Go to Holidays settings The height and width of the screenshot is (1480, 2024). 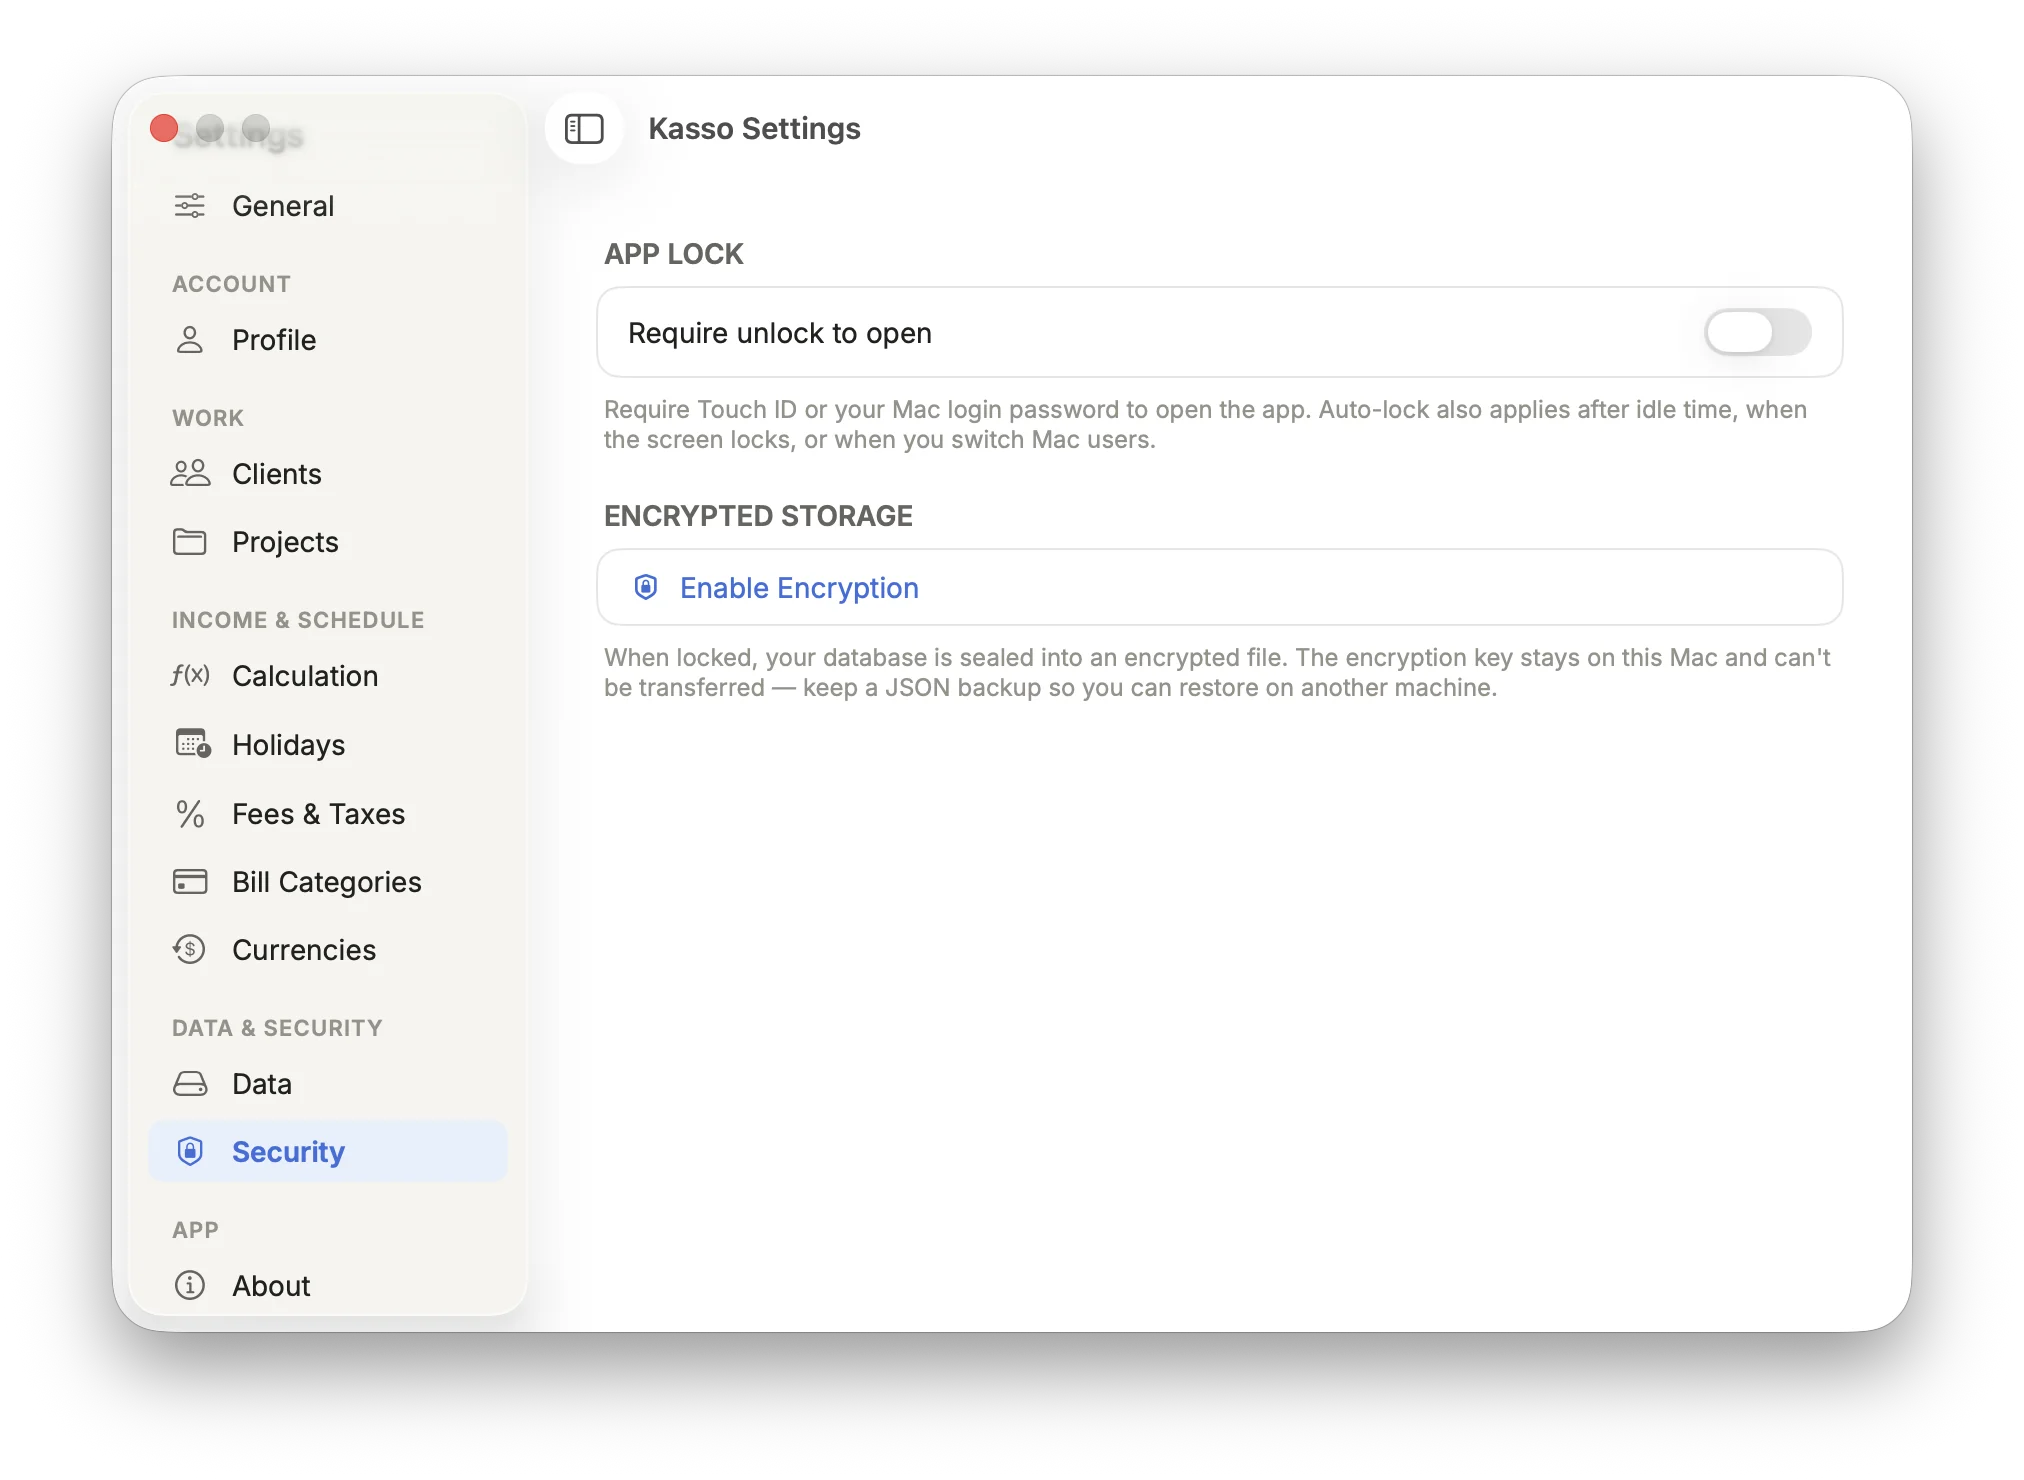[x=328, y=745]
